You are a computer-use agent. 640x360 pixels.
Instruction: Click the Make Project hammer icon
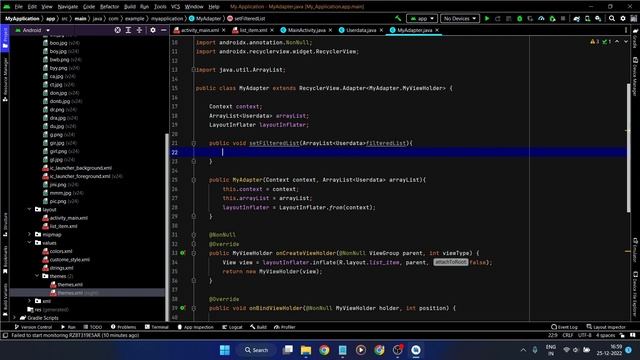(x=398, y=18)
